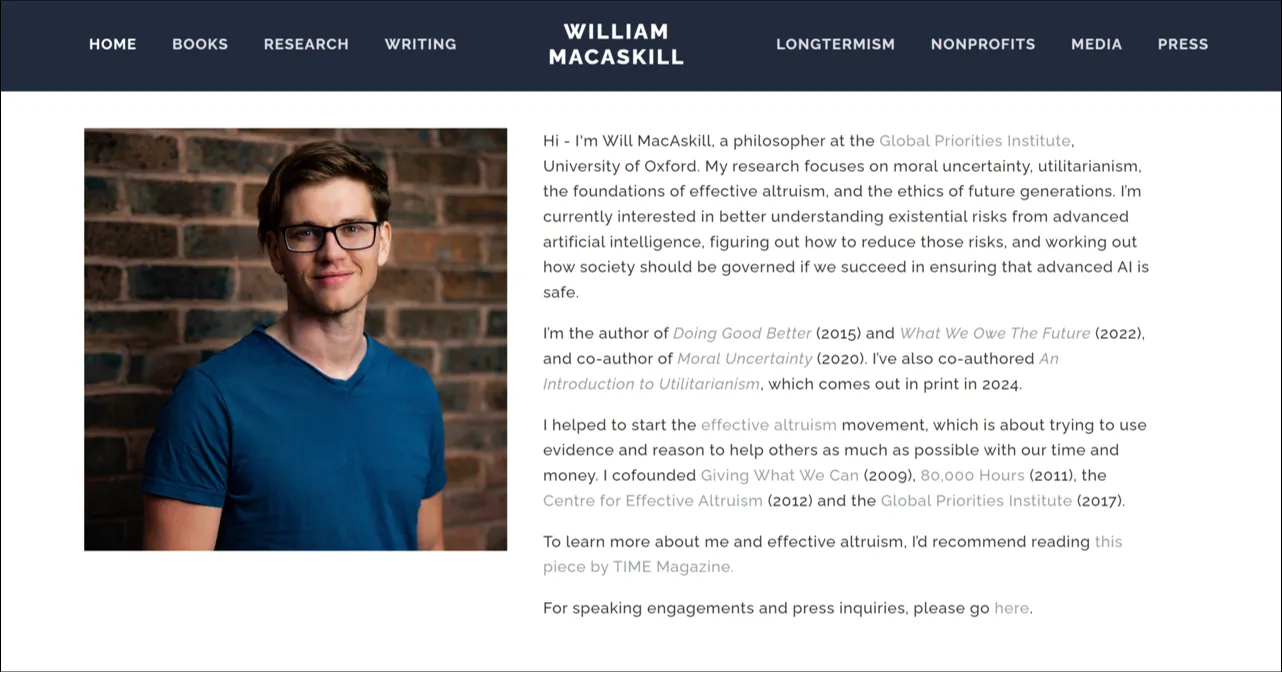This screenshot has height=673, width=1282.
Task: Open the Longtermism page
Action: click(835, 44)
